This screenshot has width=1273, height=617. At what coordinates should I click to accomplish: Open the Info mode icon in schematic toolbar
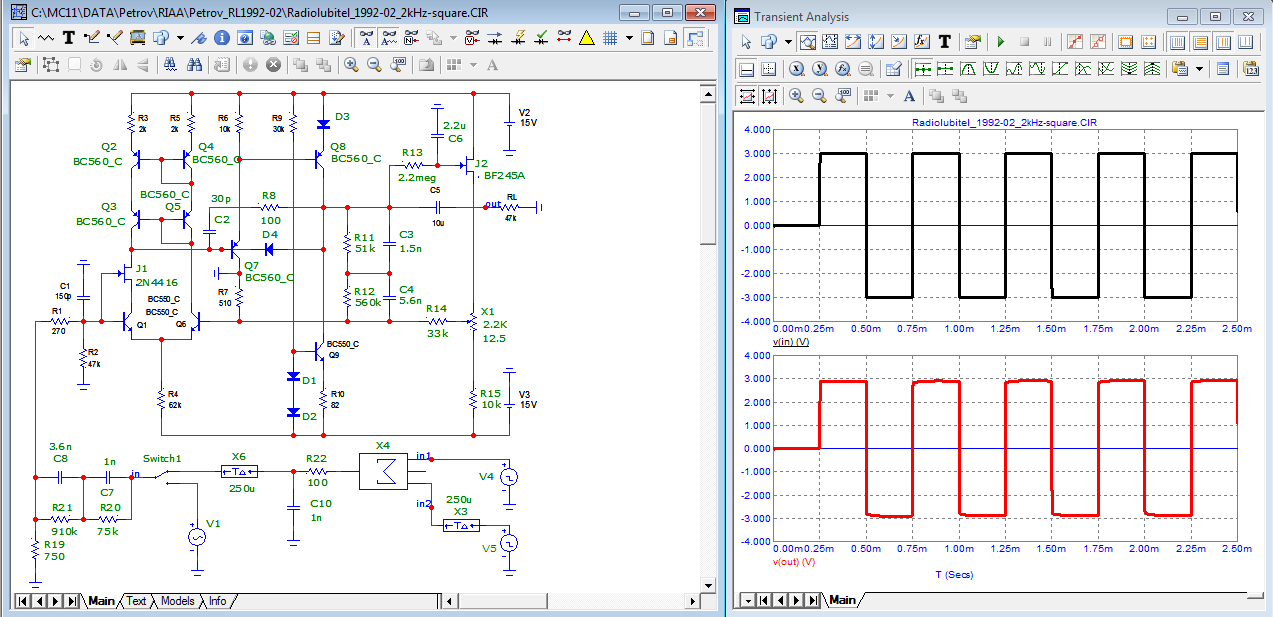click(x=220, y=38)
